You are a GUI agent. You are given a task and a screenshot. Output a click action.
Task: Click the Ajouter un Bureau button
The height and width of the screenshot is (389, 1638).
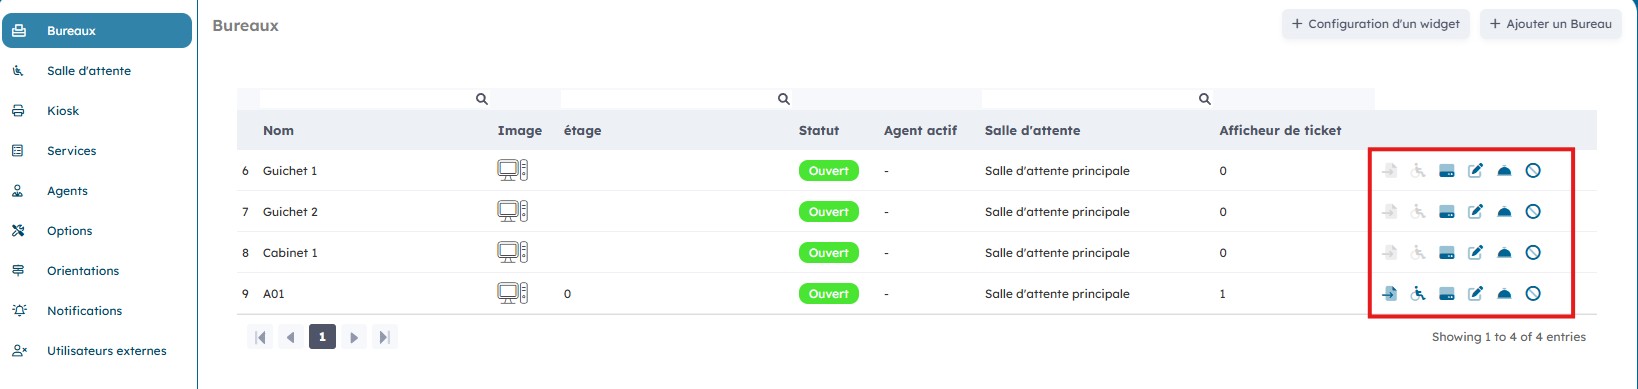click(1551, 24)
